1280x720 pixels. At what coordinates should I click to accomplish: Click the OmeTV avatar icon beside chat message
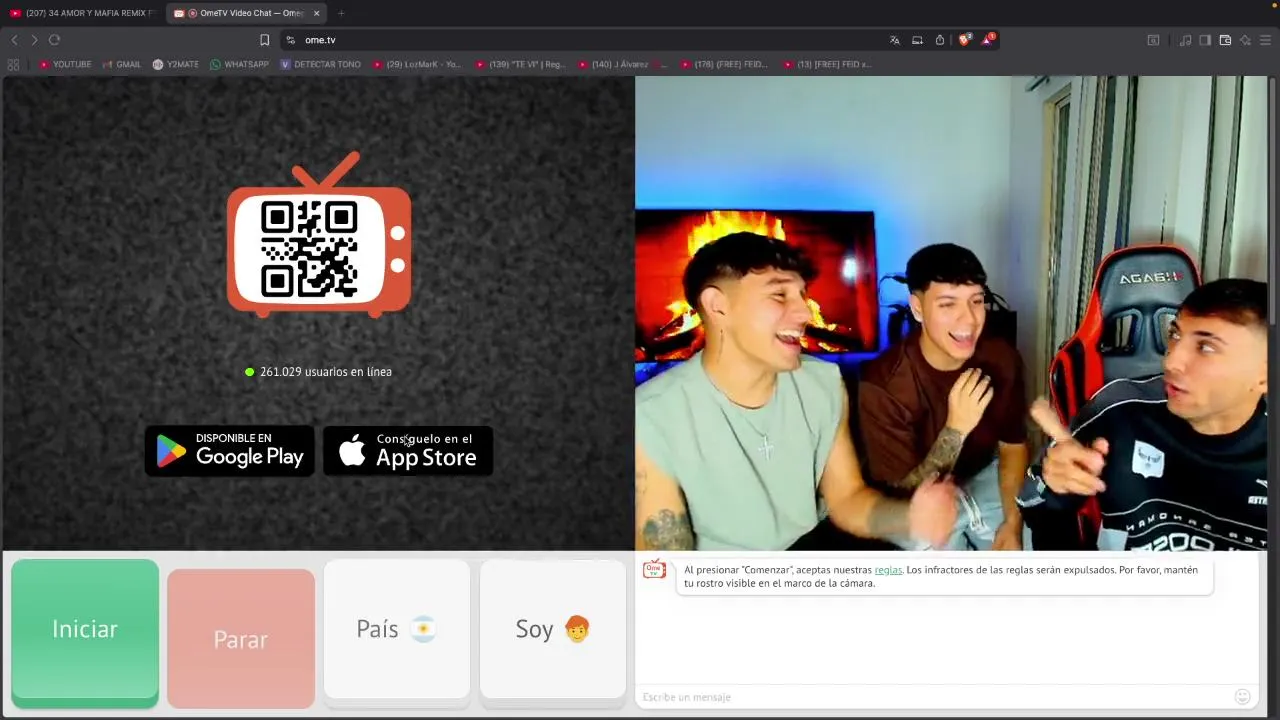click(x=654, y=569)
